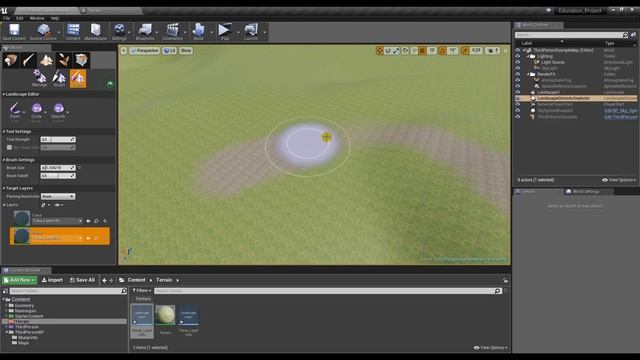Click the World Outliner search field

[x=571, y=35]
